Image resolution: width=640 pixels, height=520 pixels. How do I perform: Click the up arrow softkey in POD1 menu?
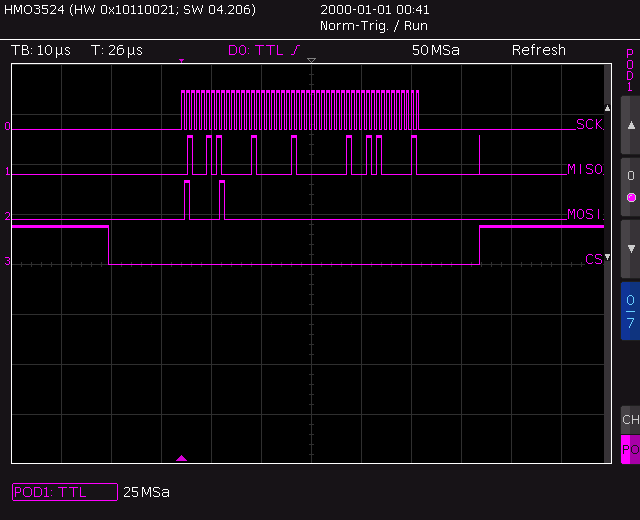pos(631,125)
